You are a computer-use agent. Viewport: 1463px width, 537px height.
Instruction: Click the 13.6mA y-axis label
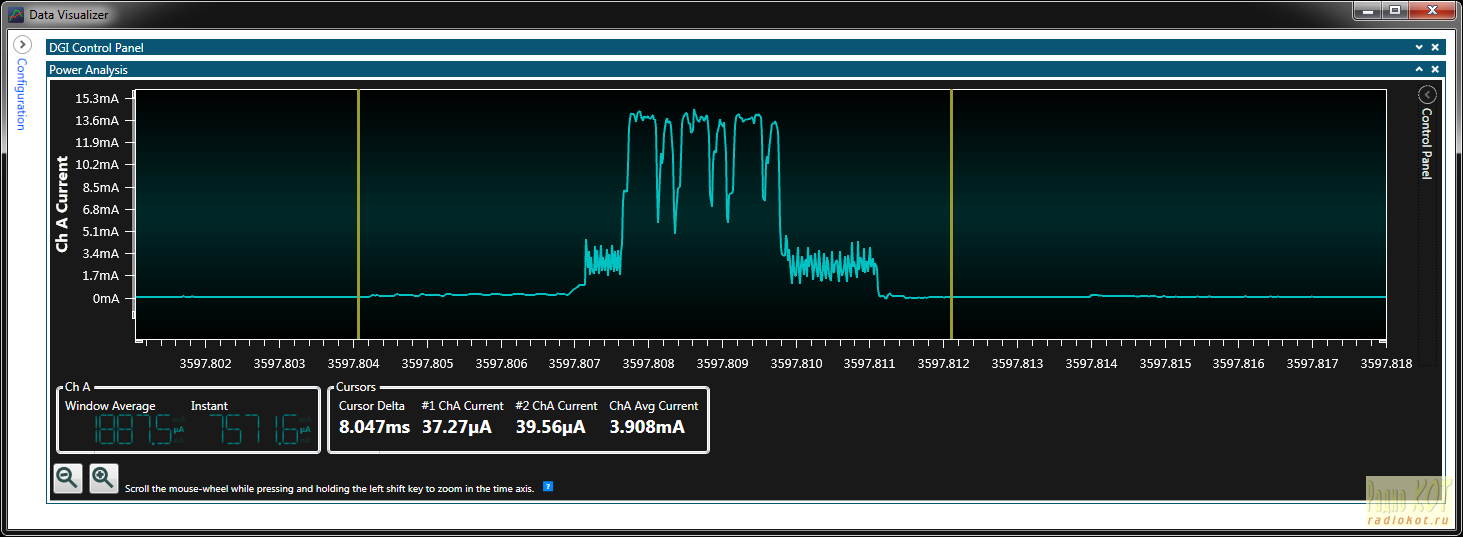pyautogui.click(x=98, y=120)
